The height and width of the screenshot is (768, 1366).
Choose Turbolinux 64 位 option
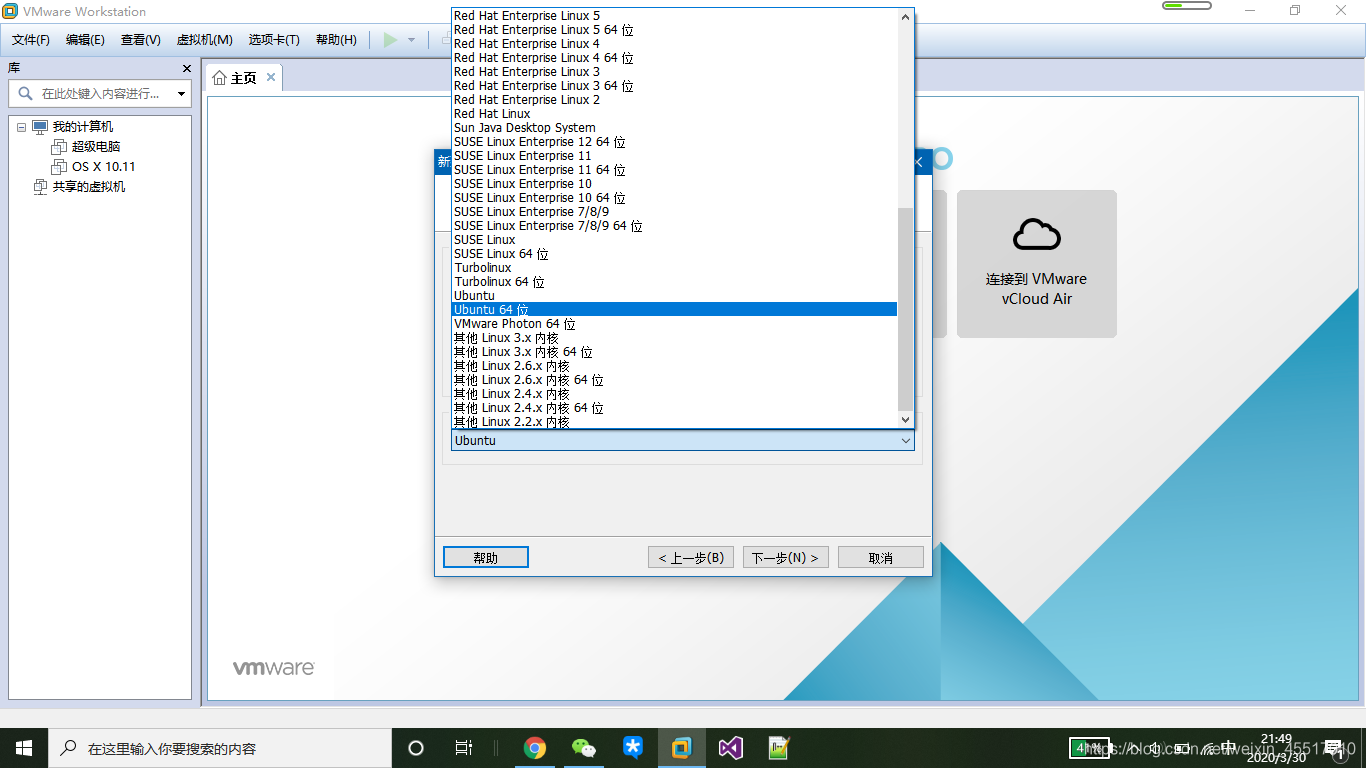click(x=674, y=282)
